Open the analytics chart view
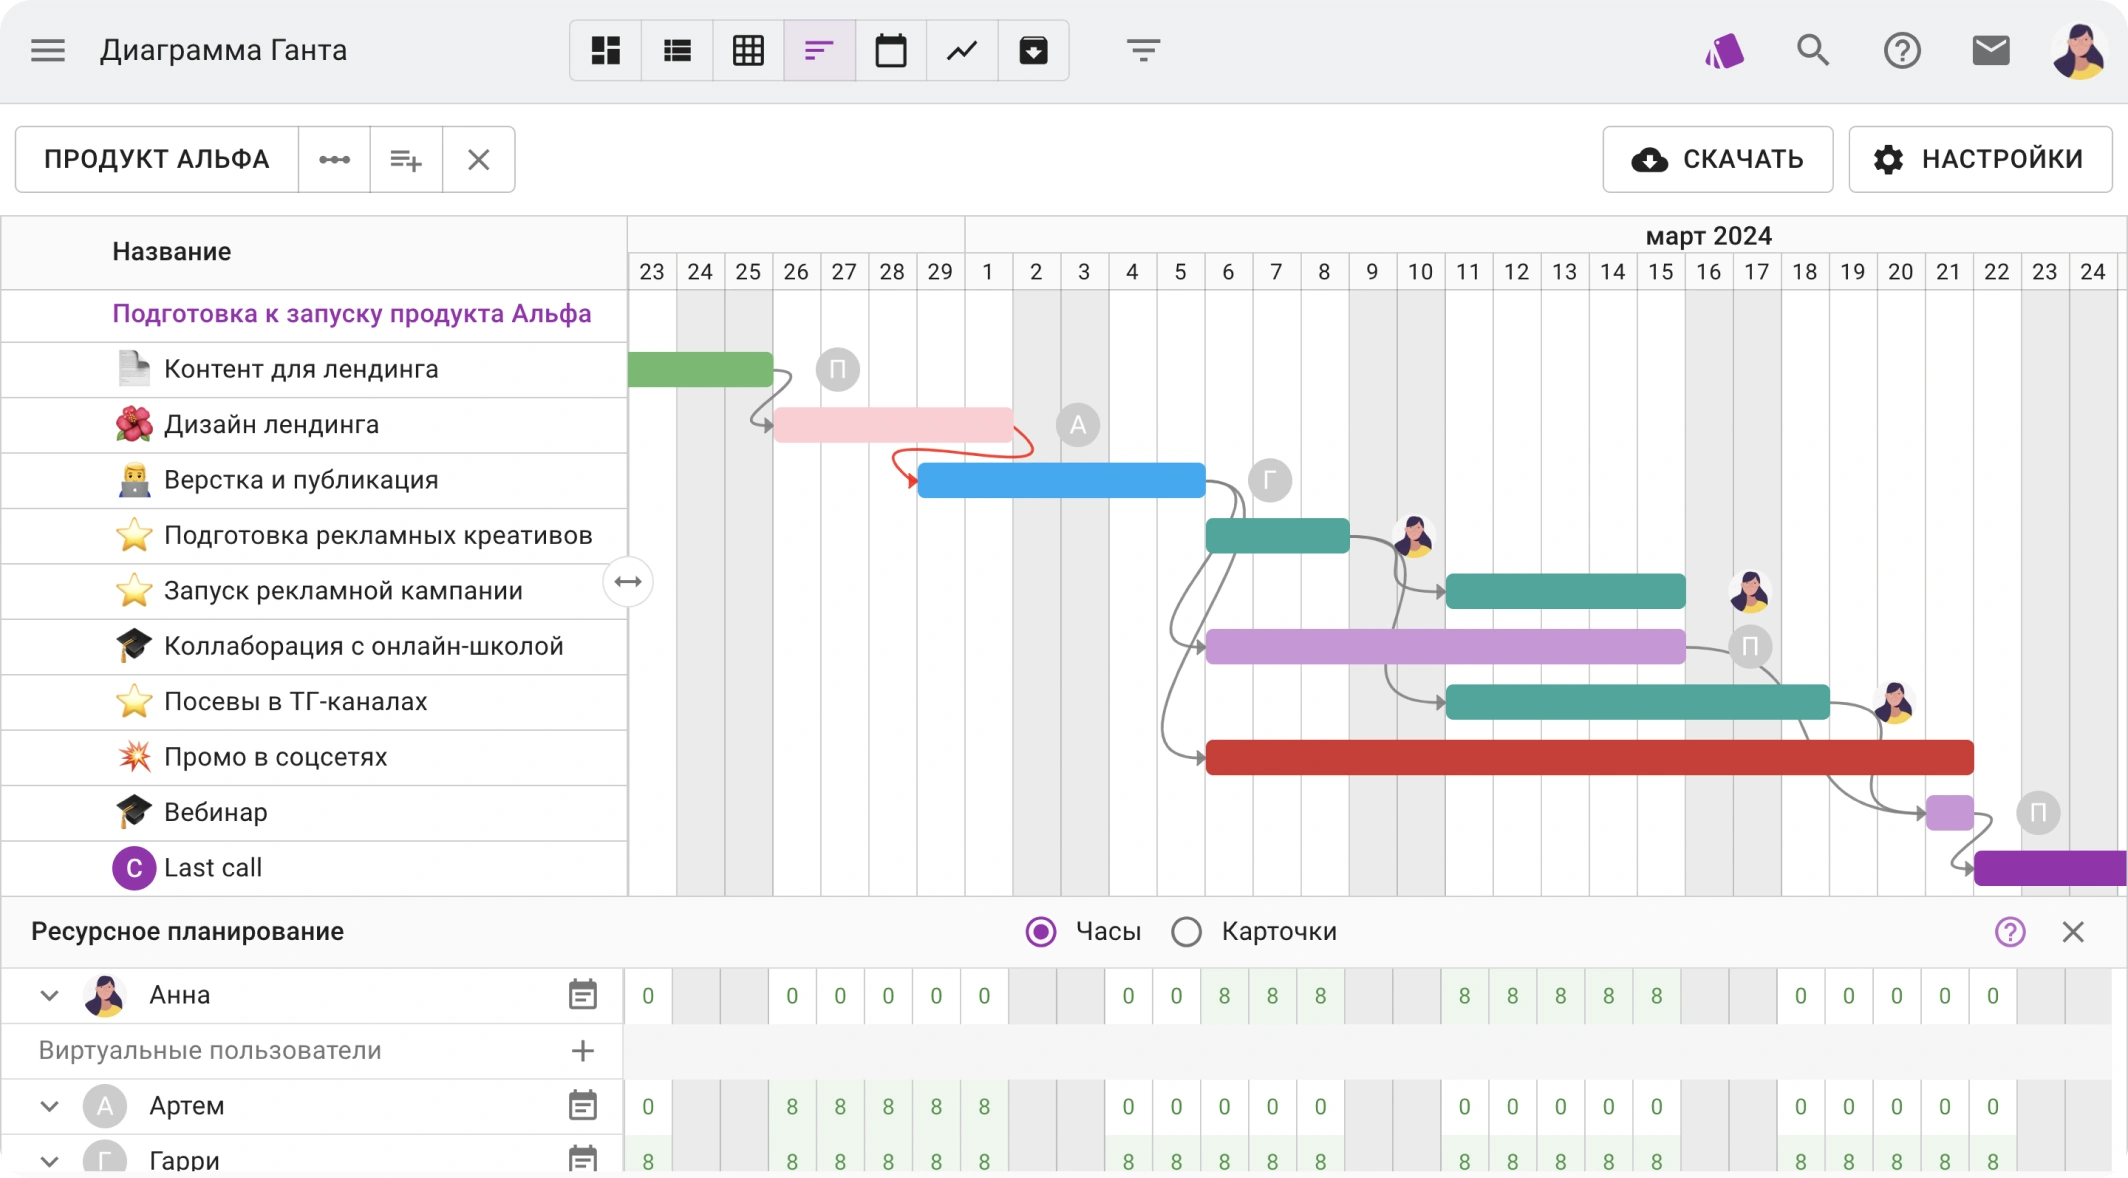The width and height of the screenshot is (2128, 1178). (962, 50)
